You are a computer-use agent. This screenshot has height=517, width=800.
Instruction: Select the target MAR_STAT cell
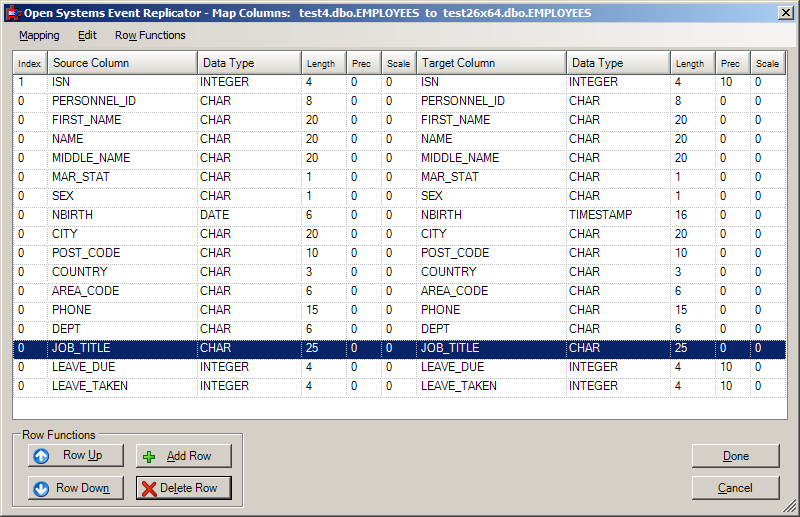pos(491,177)
